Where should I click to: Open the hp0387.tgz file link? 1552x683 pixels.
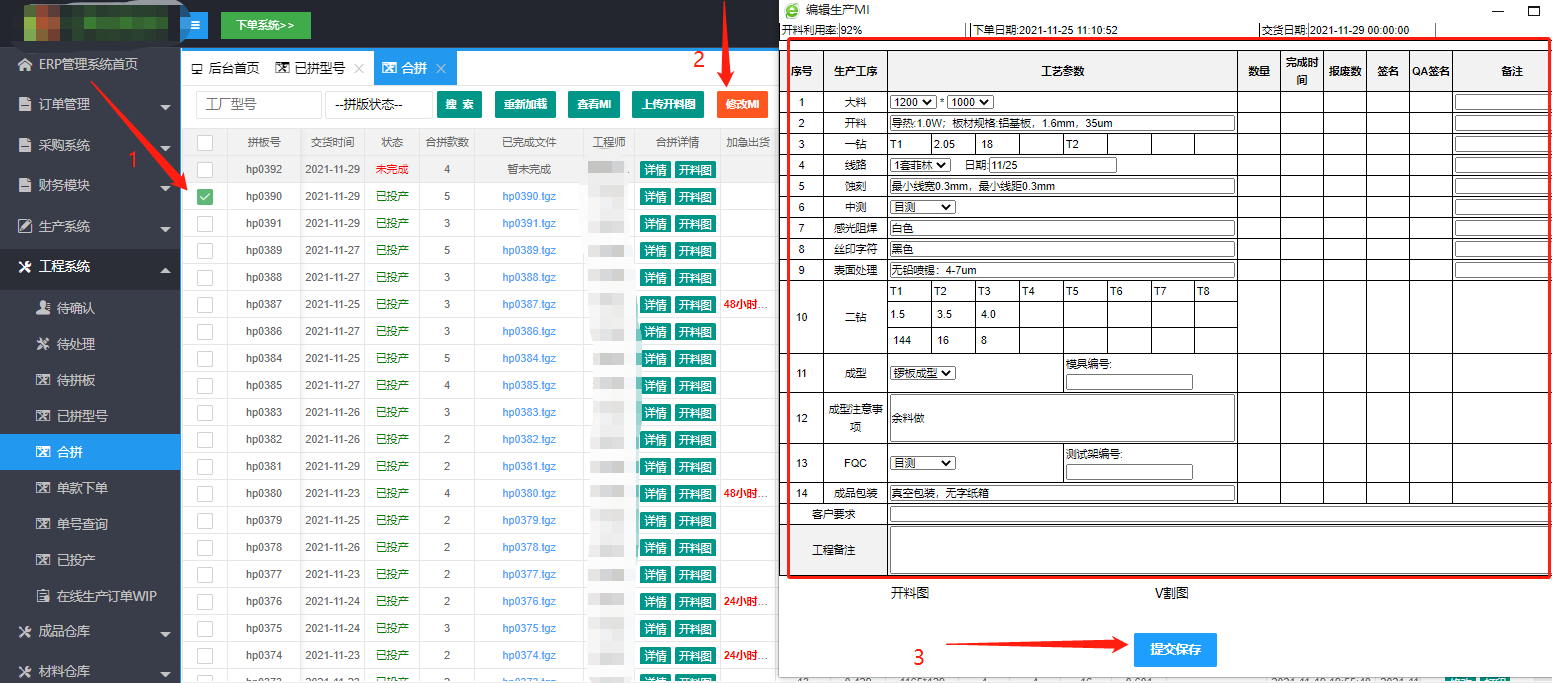coord(528,305)
